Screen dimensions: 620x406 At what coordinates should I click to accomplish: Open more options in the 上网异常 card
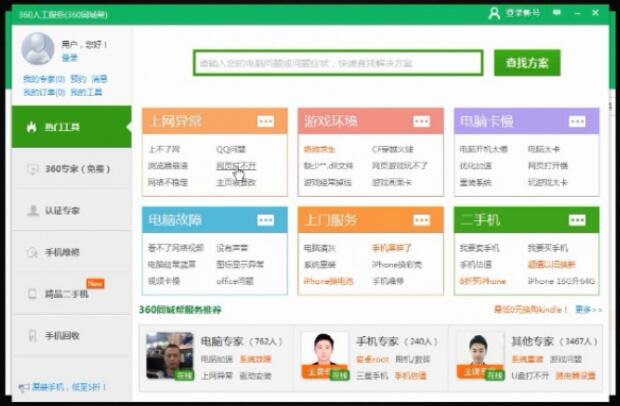[265, 121]
